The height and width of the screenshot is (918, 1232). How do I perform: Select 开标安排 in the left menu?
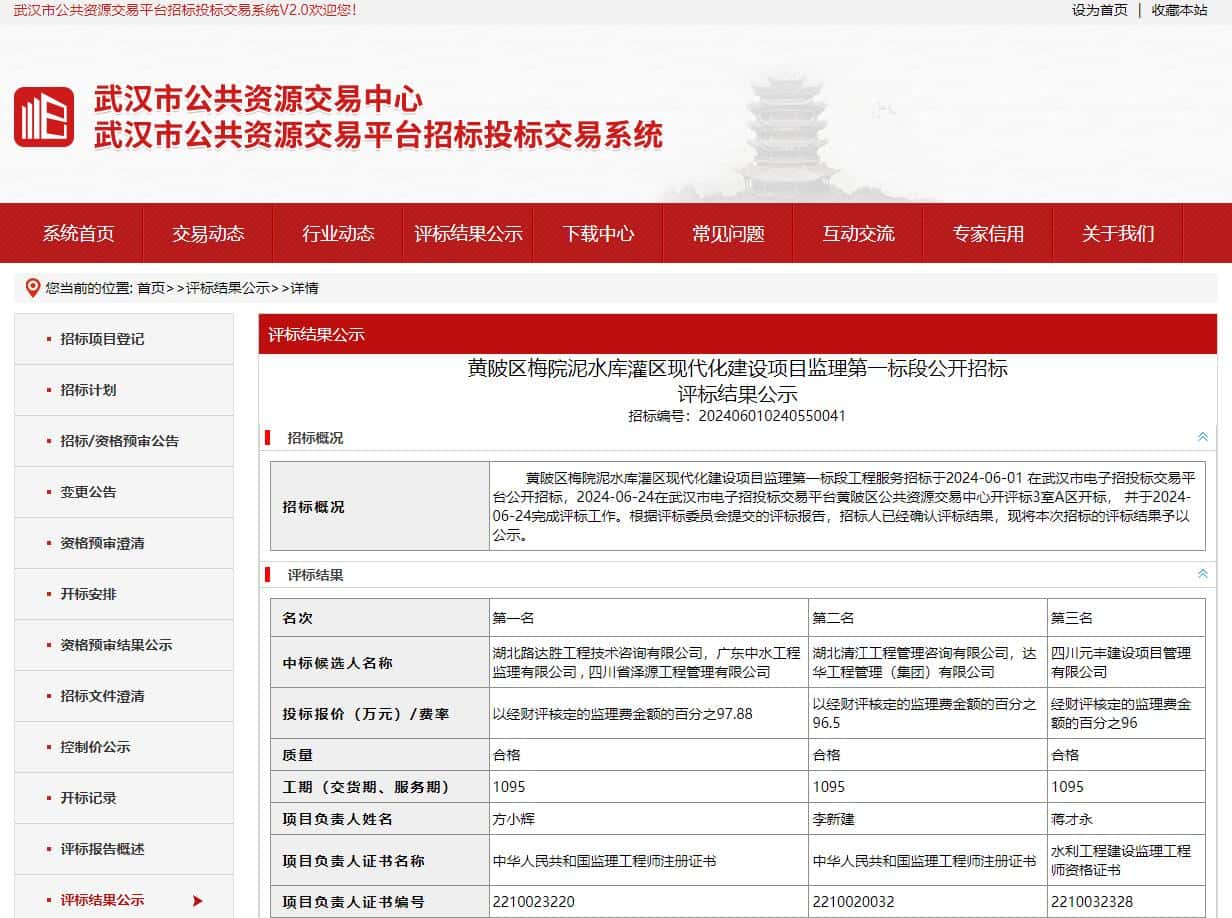(88, 594)
